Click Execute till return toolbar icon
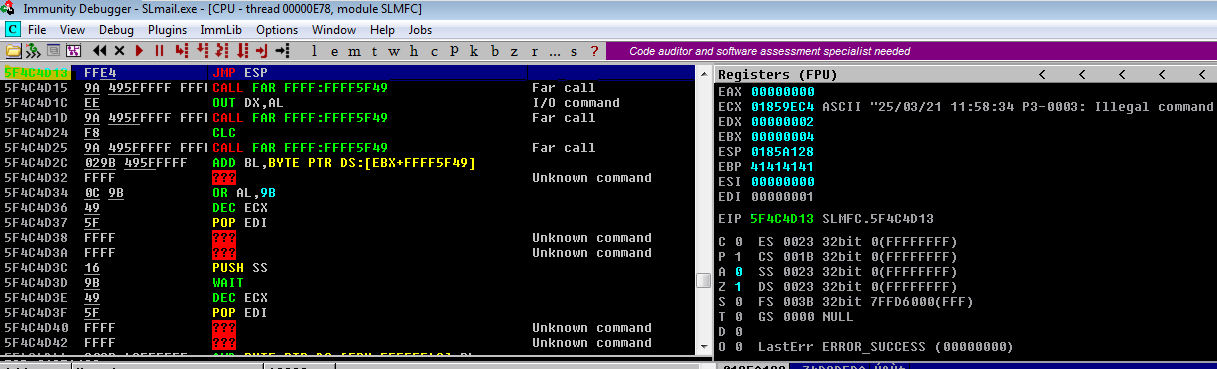The height and width of the screenshot is (369, 1217). point(262,50)
